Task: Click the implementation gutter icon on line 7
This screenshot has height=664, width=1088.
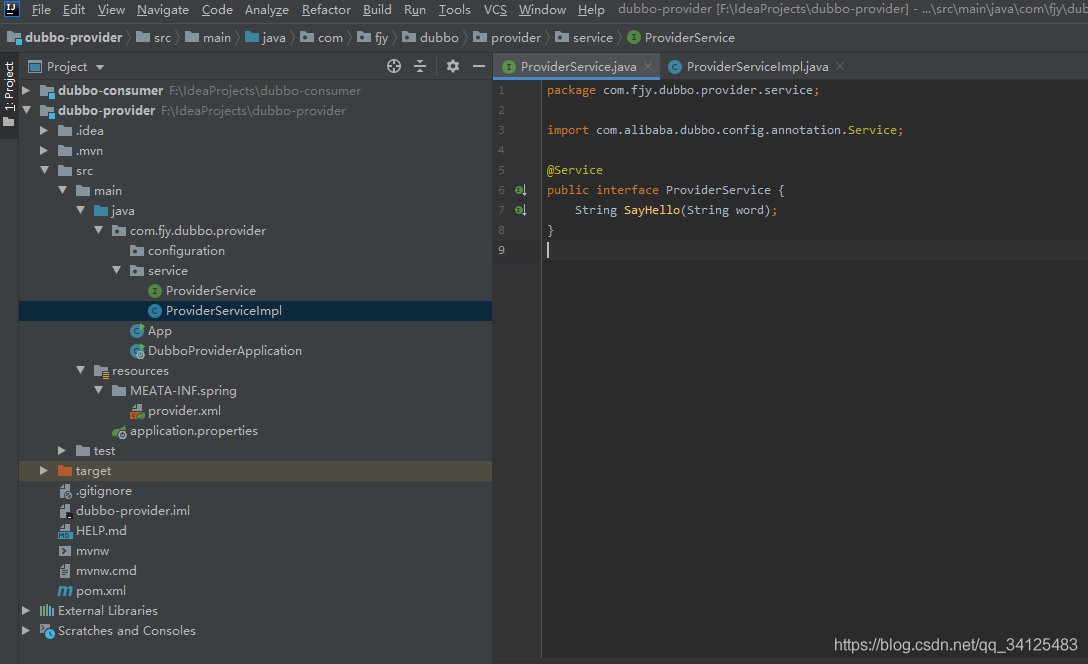Action: [520, 210]
